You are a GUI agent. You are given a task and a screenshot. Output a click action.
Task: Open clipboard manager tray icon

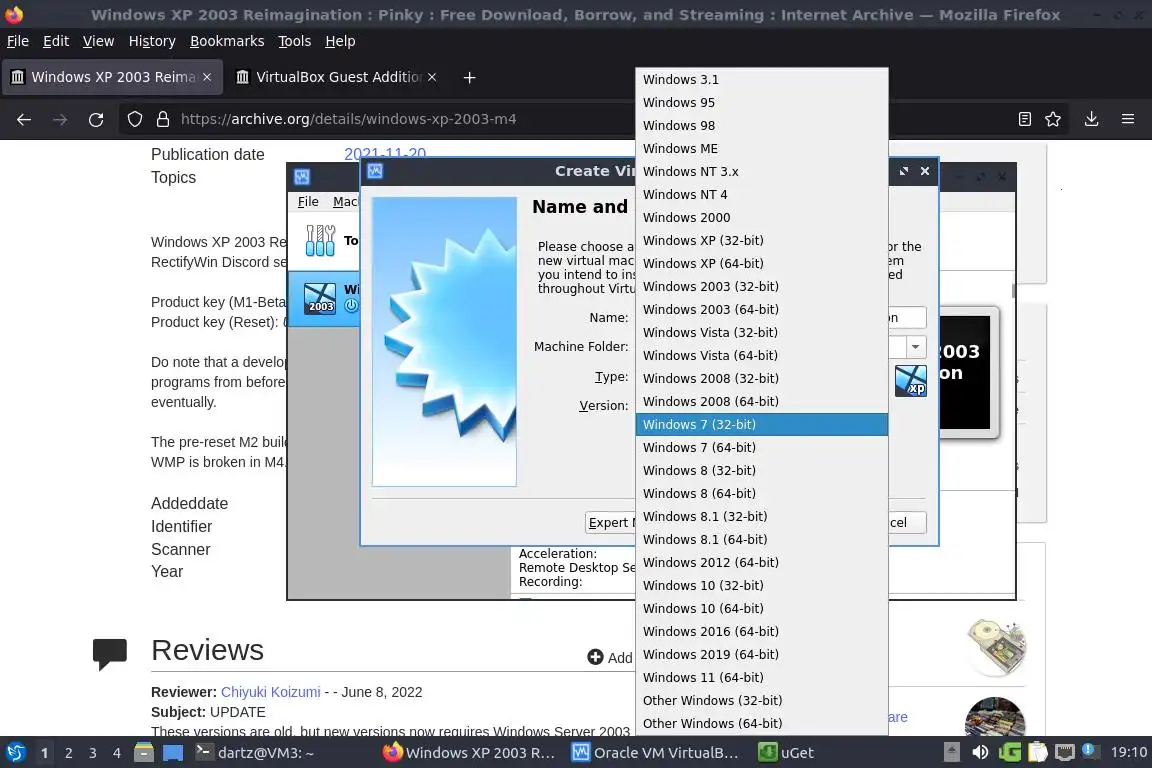tap(1037, 752)
